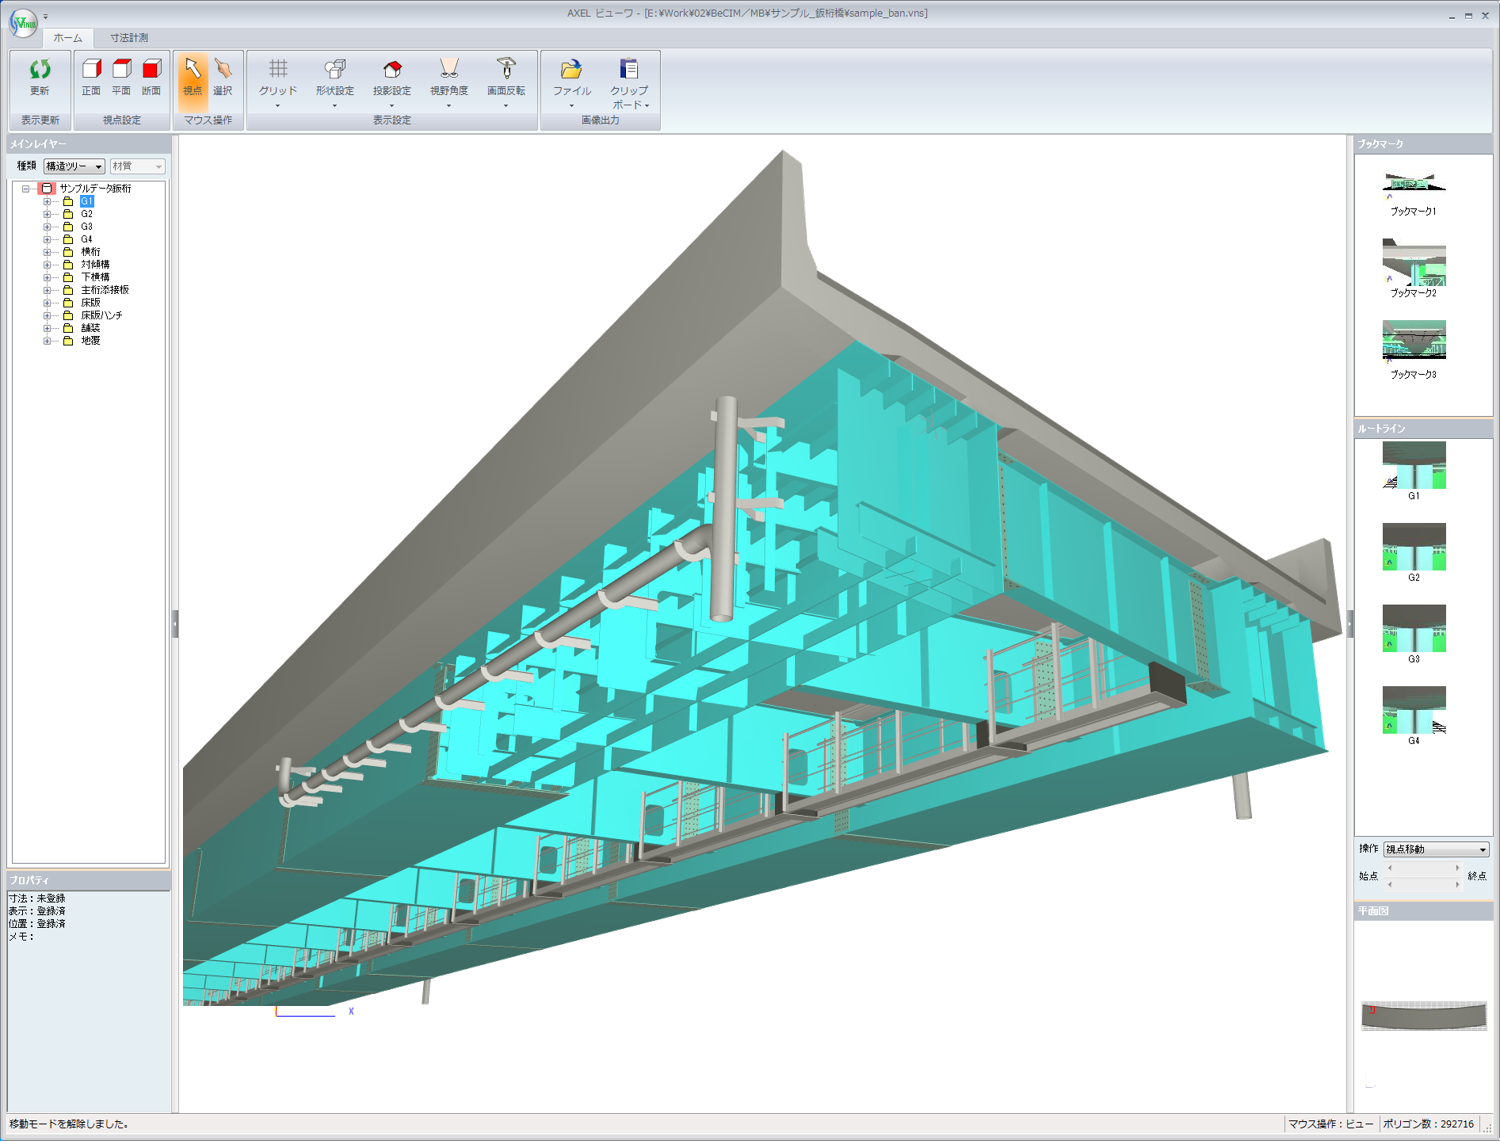Expand the 横桁 tree node
The width and height of the screenshot is (1500, 1141).
pyautogui.click(x=47, y=252)
